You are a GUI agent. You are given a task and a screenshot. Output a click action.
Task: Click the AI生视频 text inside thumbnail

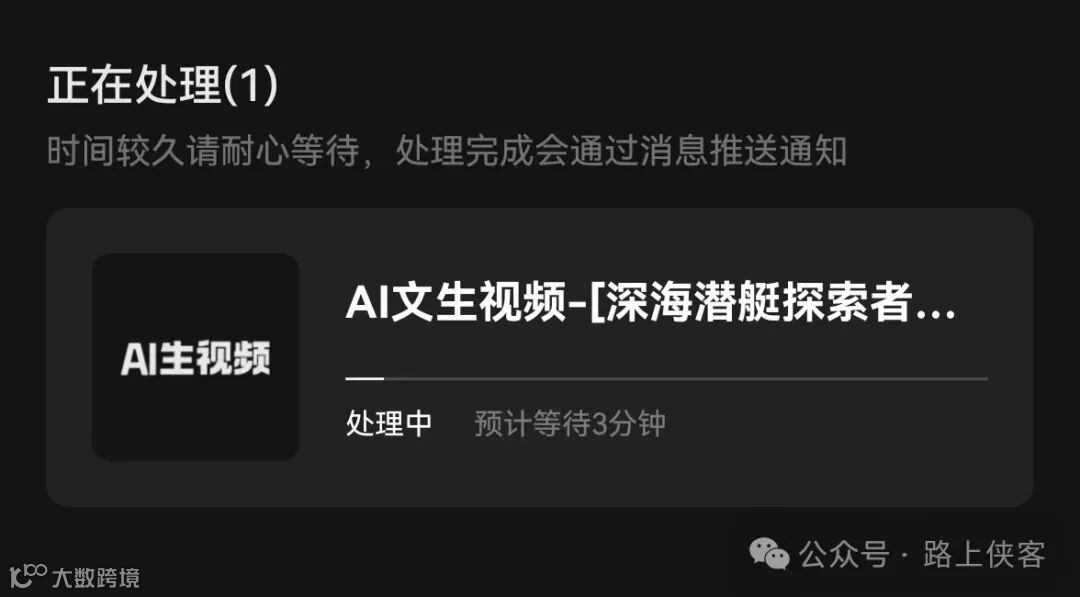196,359
